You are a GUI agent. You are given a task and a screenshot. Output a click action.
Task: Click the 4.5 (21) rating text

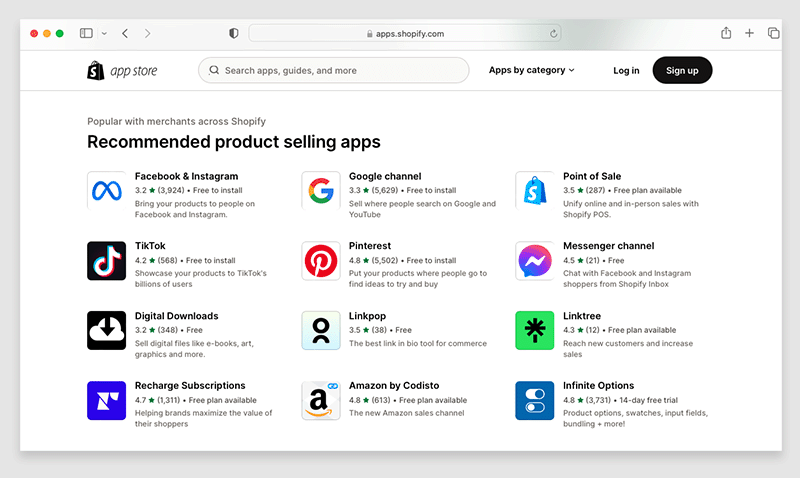pos(581,260)
